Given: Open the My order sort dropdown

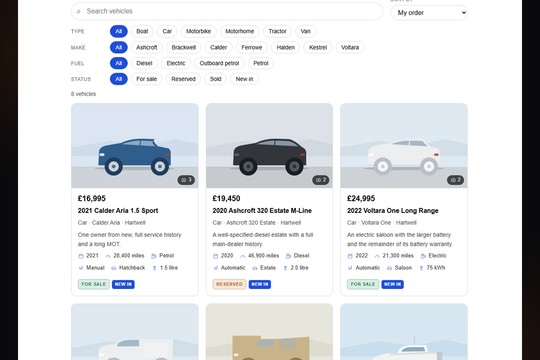Looking at the screenshot, I should pos(429,13).
